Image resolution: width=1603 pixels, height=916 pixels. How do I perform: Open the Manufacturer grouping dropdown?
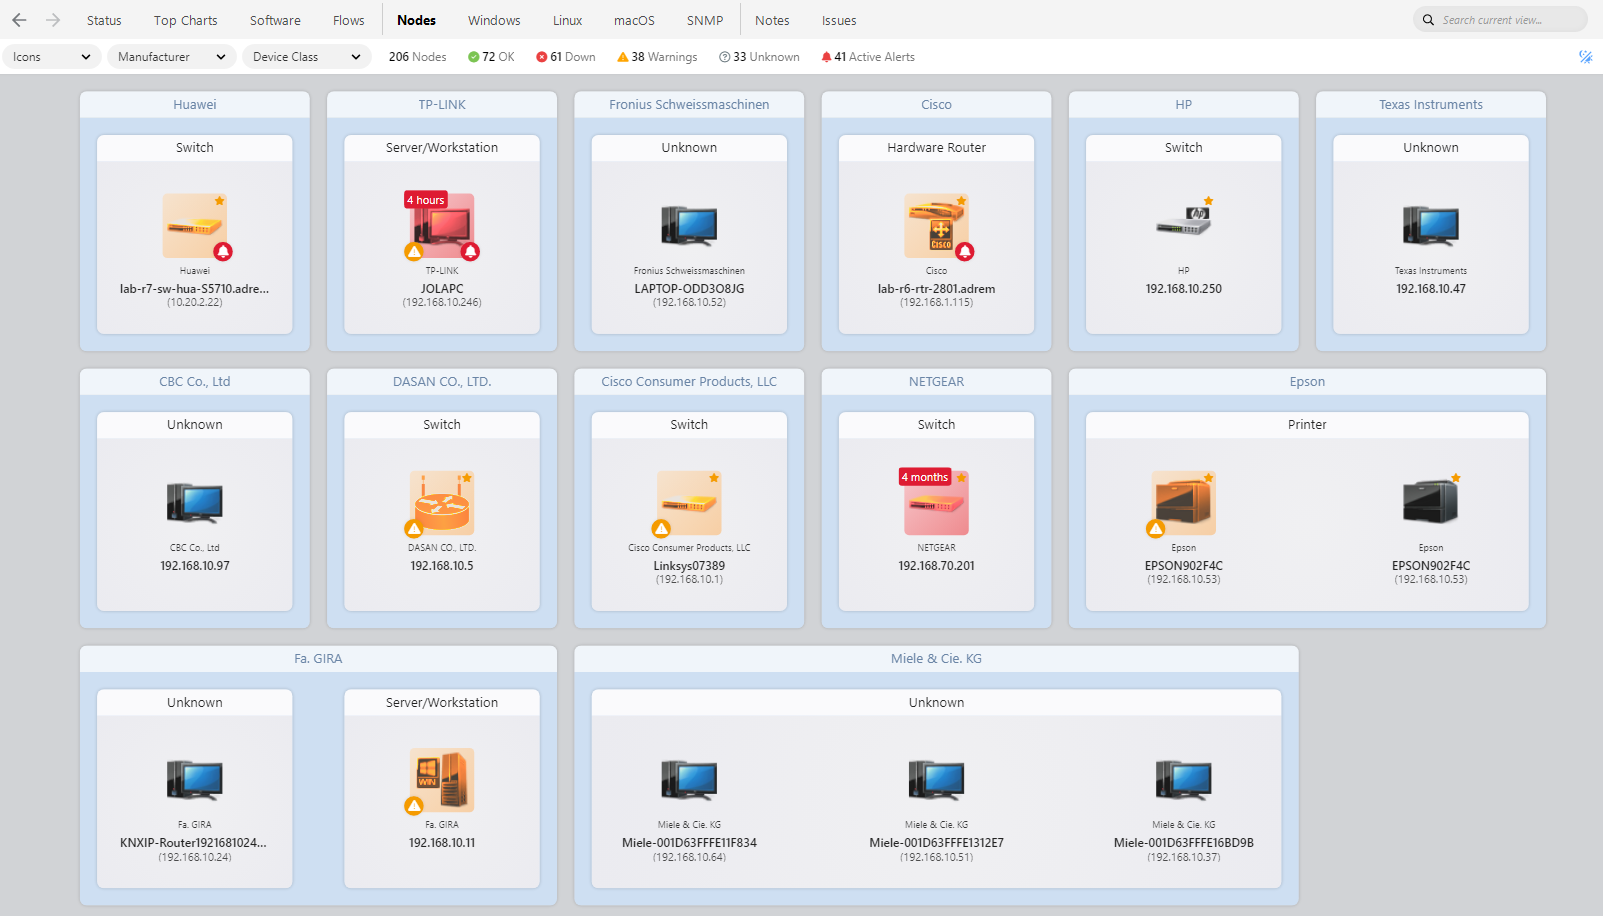(x=172, y=57)
